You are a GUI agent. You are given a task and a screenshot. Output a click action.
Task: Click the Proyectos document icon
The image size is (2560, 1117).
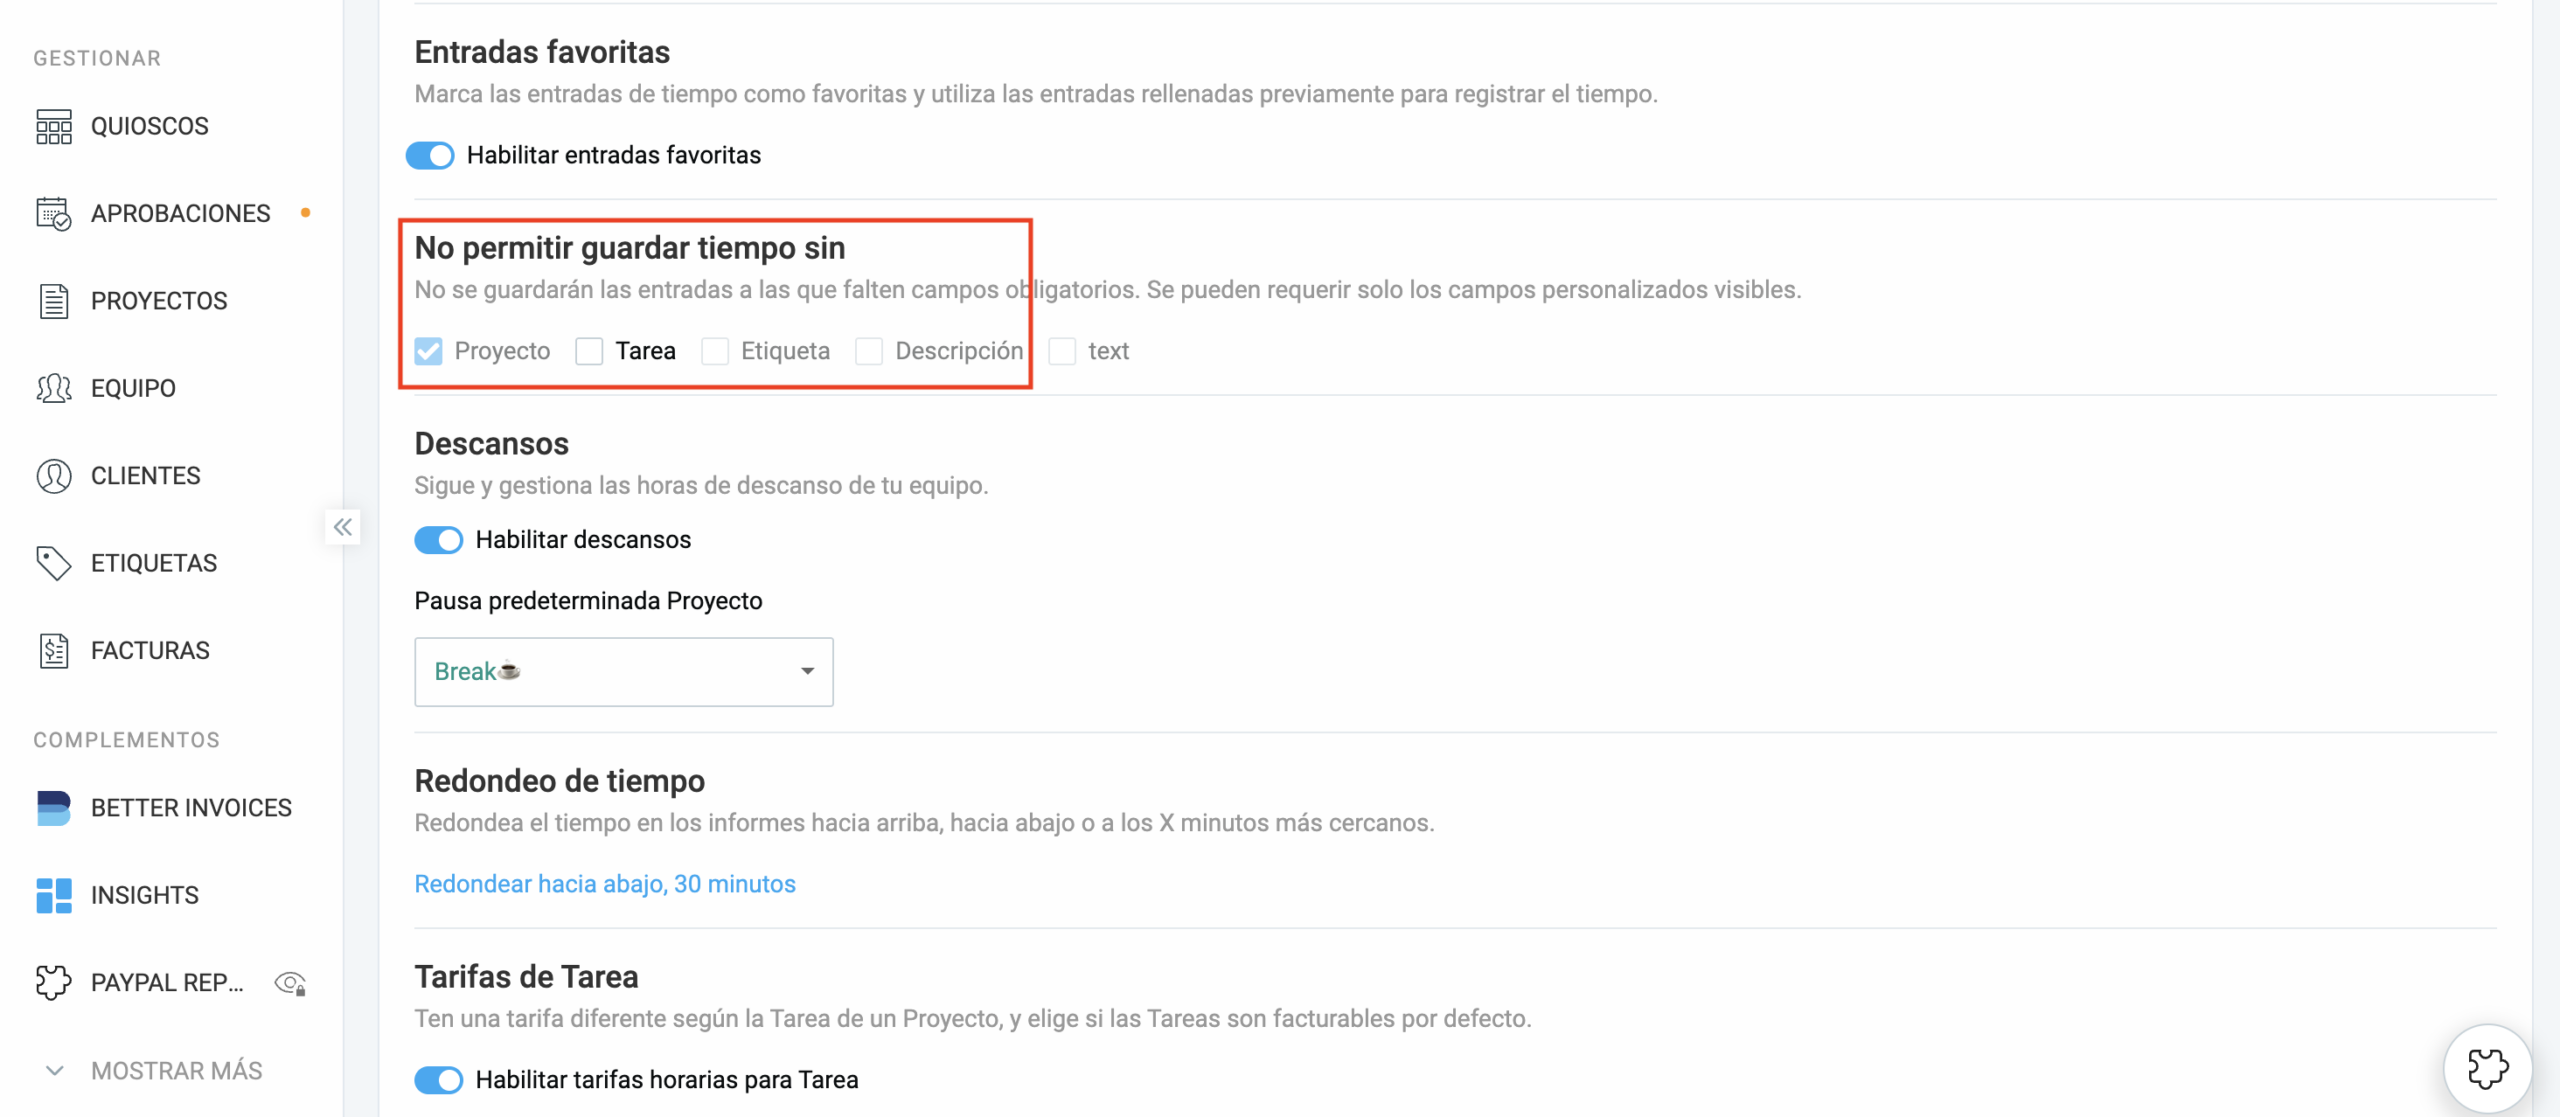click(x=53, y=300)
